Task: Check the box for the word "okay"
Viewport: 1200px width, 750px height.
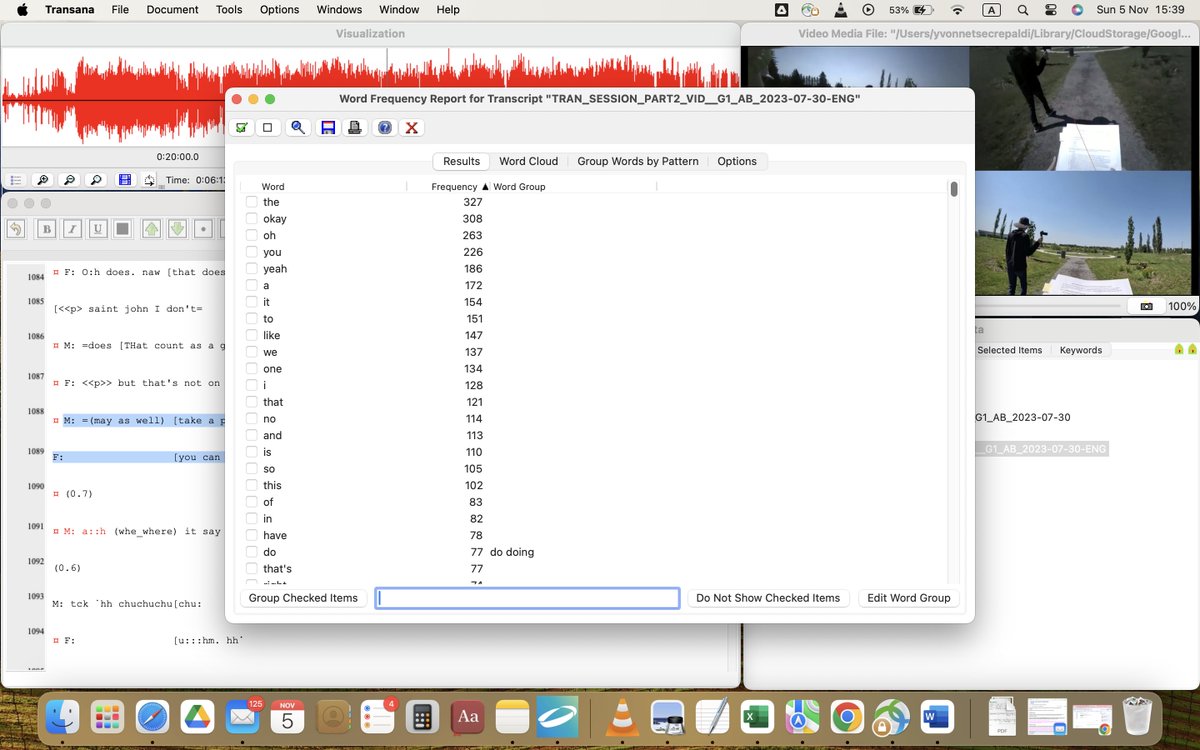Action: coord(252,218)
